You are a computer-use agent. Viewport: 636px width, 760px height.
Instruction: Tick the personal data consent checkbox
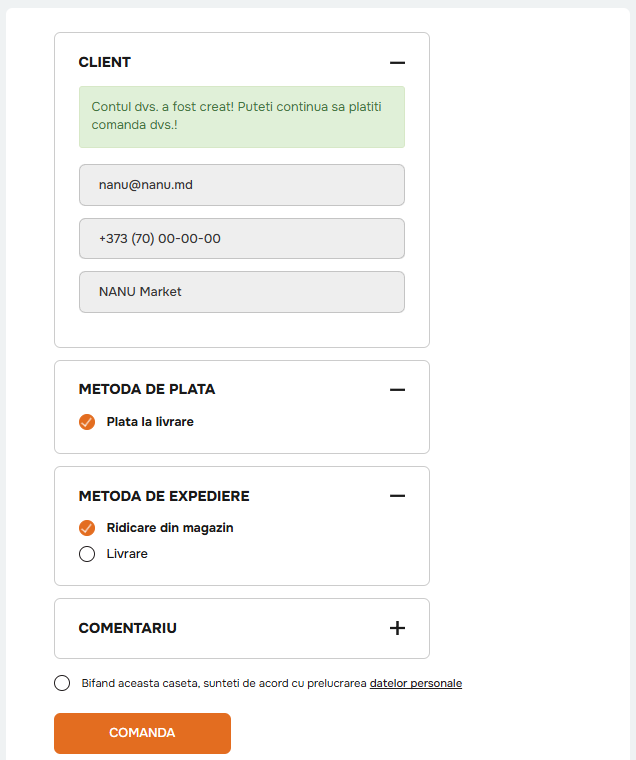tap(62, 683)
